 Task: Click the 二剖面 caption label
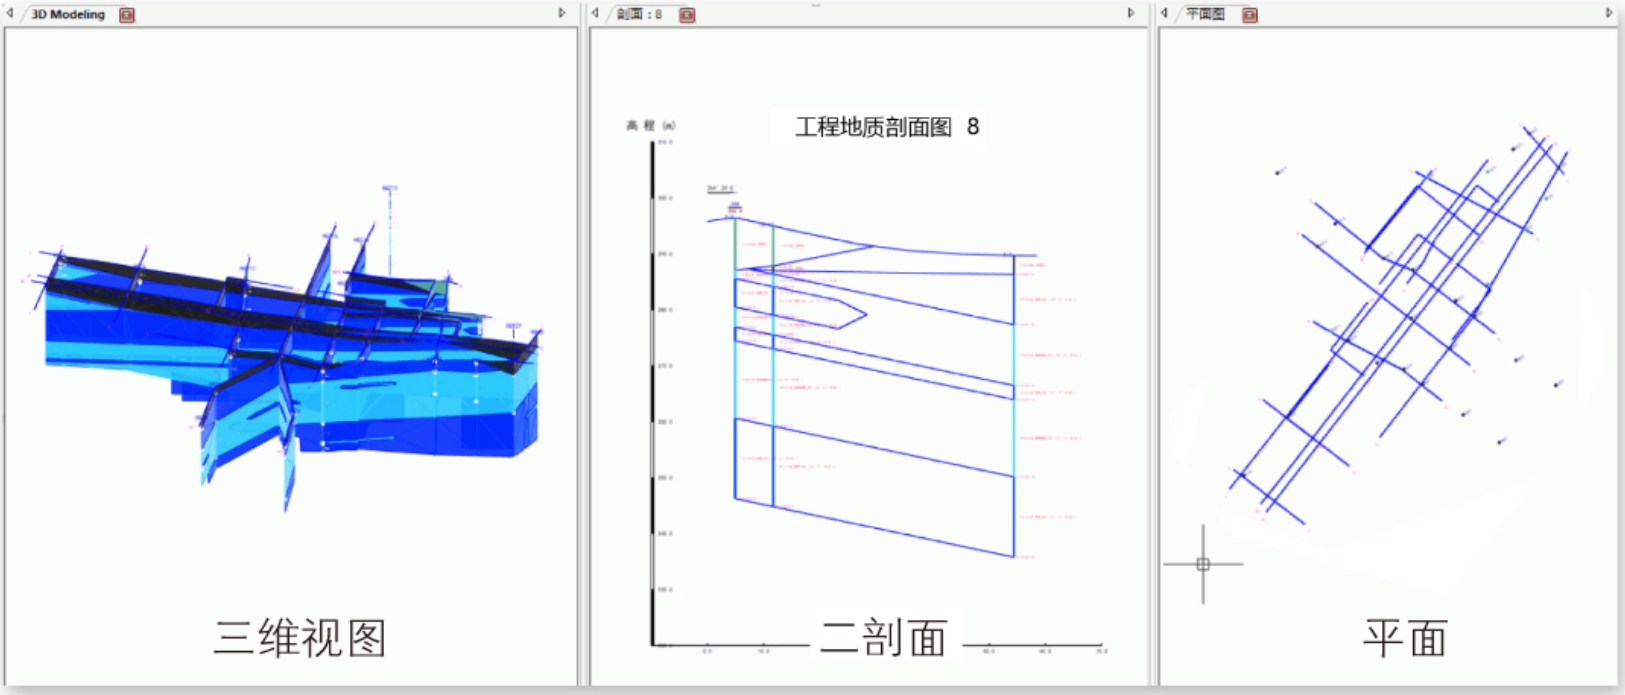point(884,638)
